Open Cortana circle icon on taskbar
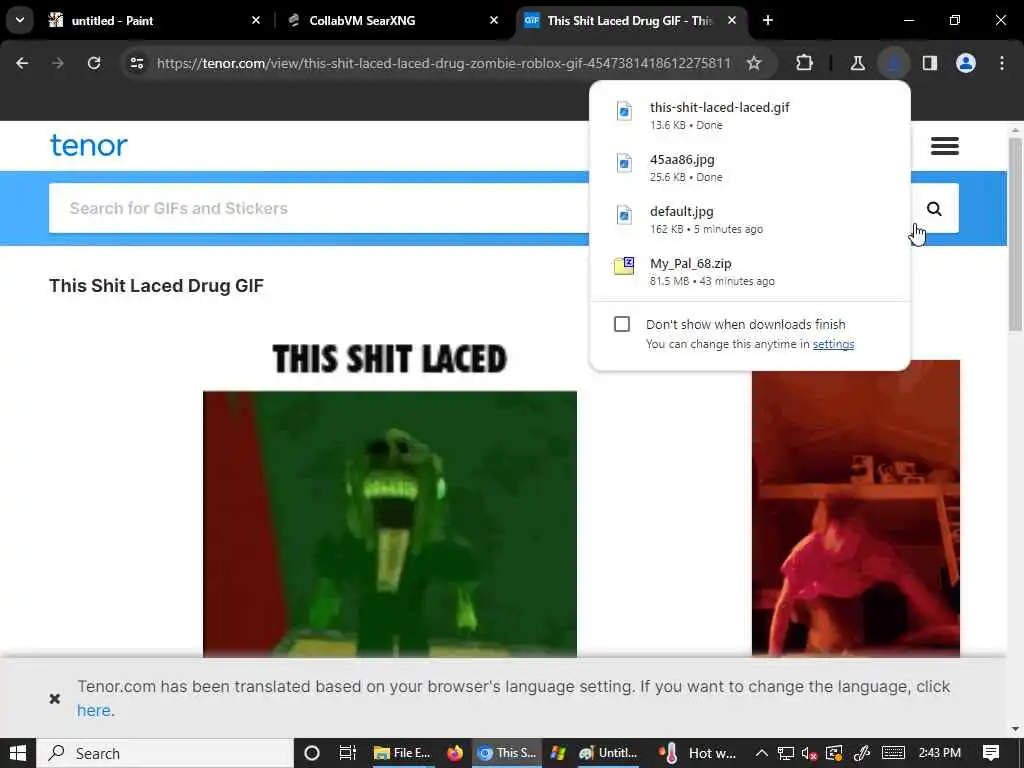1024x768 pixels. click(x=312, y=753)
